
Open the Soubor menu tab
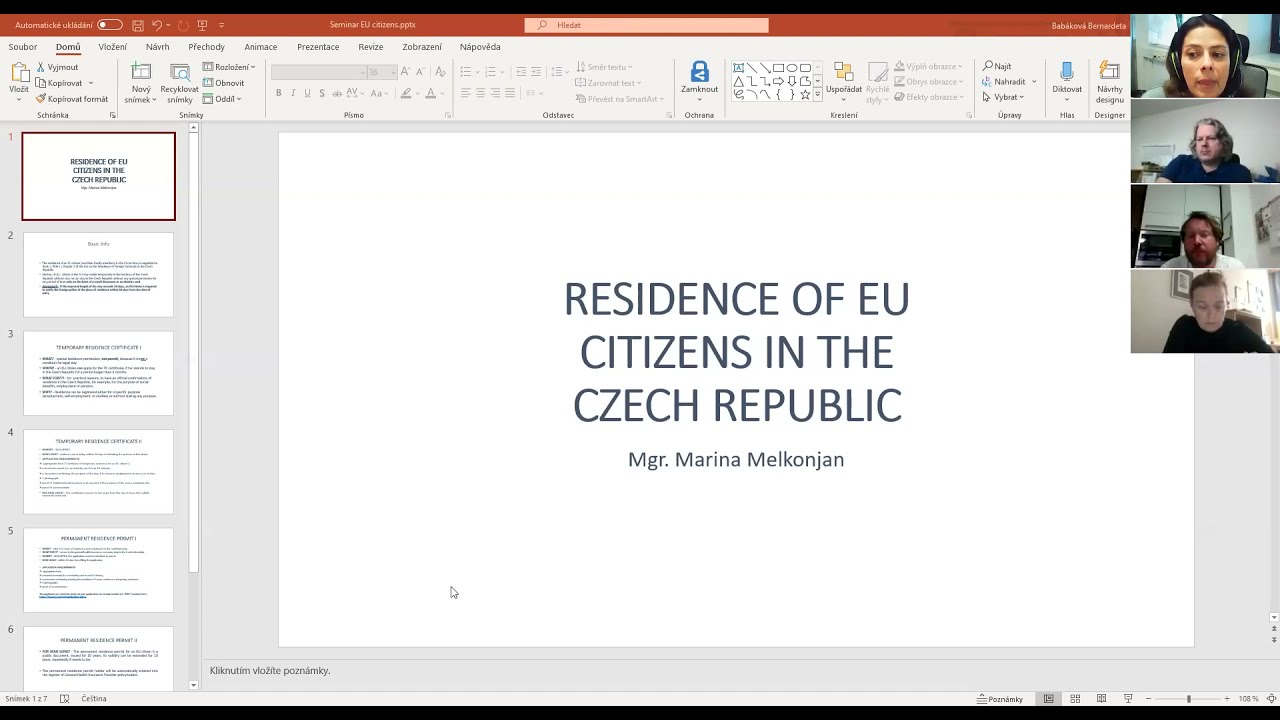pyautogui.click(x=23, y=47)
